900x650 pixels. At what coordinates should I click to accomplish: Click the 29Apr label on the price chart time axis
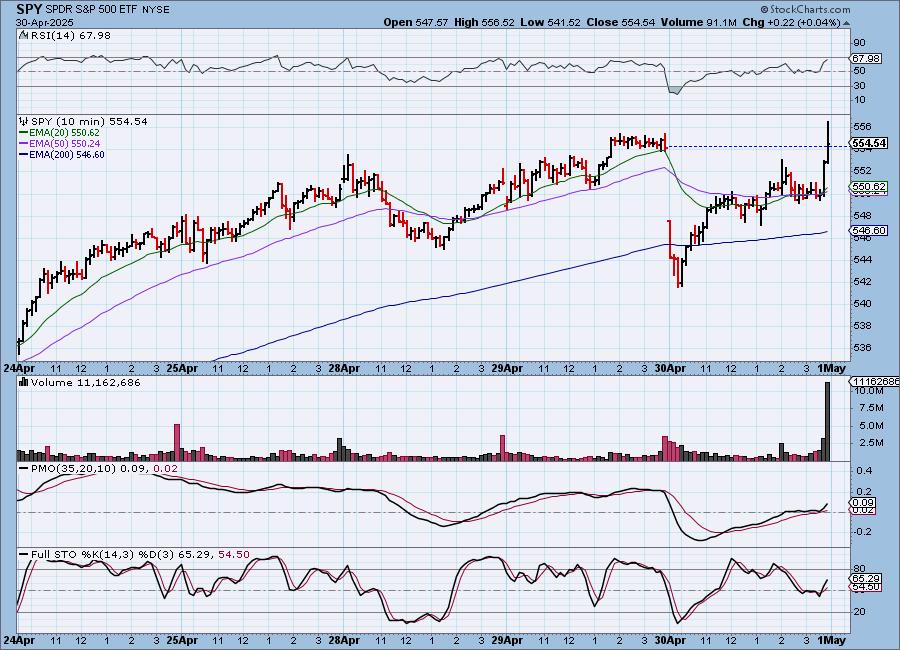point(507,368)
